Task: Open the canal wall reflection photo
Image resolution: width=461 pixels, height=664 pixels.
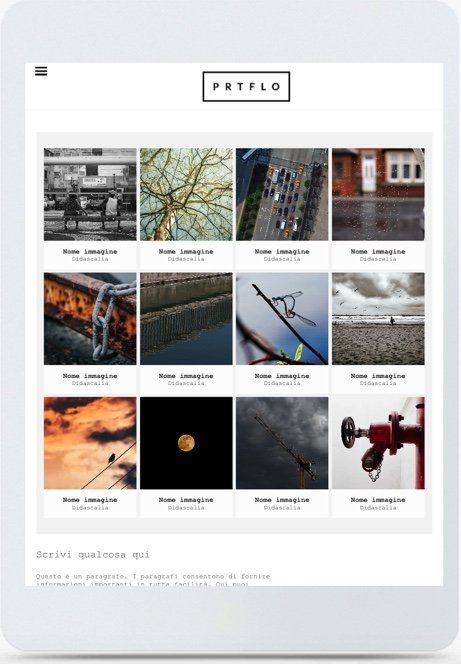Action: [x=186, y=318]
